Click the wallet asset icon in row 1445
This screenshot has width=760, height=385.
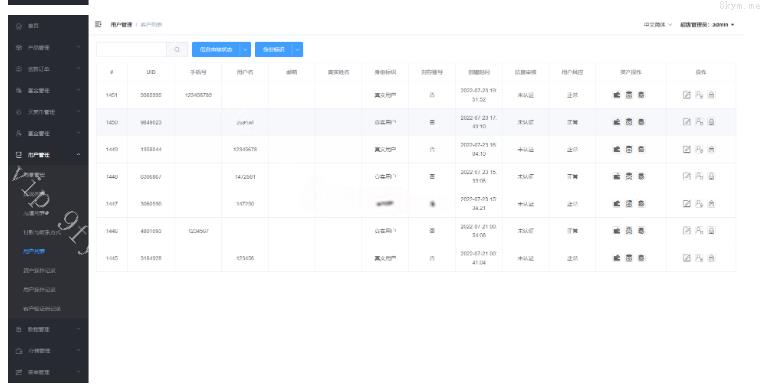(617, 258)
